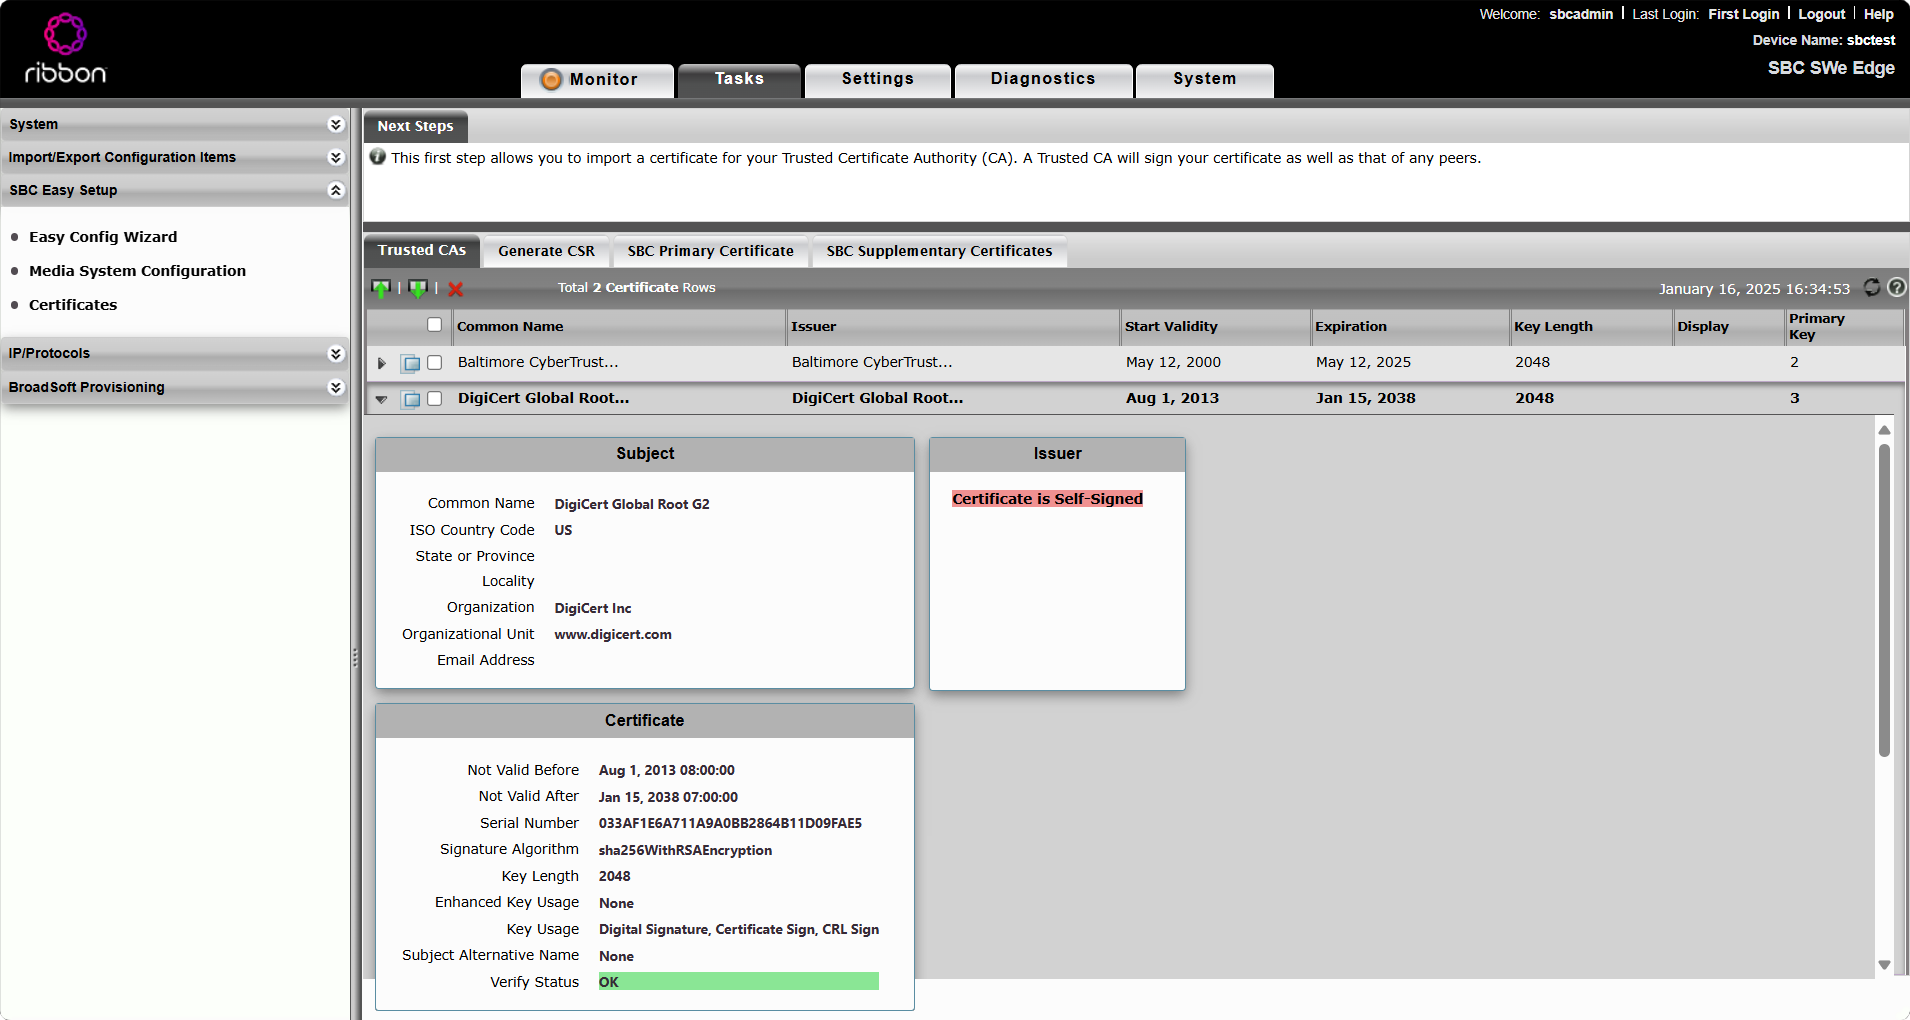Click the Baltimore CyberTrust row window icon

411,363
